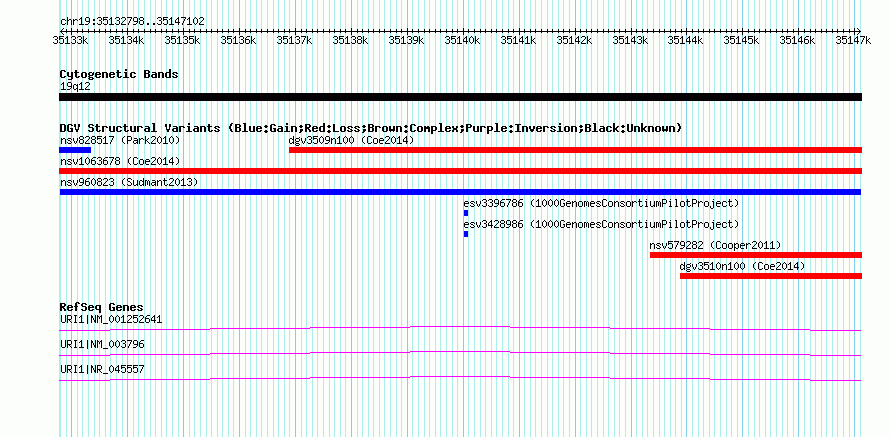Open the esv3428986 1000GenomesConsortiumPilotProject label
The image size is (890, 437).
602,224
